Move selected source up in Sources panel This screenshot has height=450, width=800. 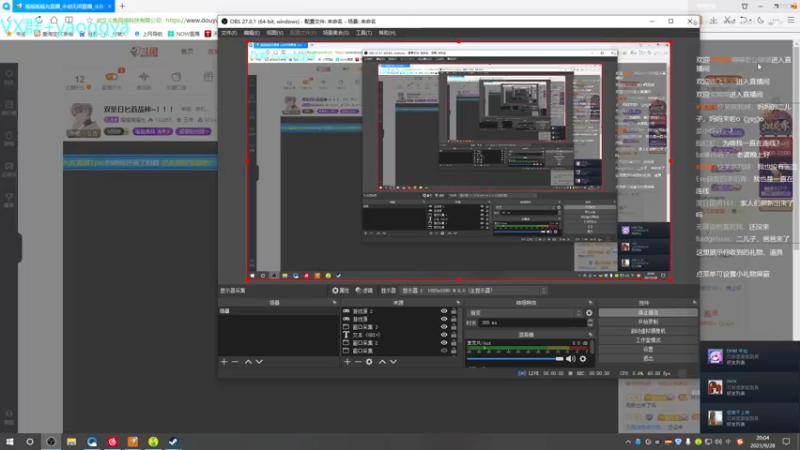pos(382,362)
